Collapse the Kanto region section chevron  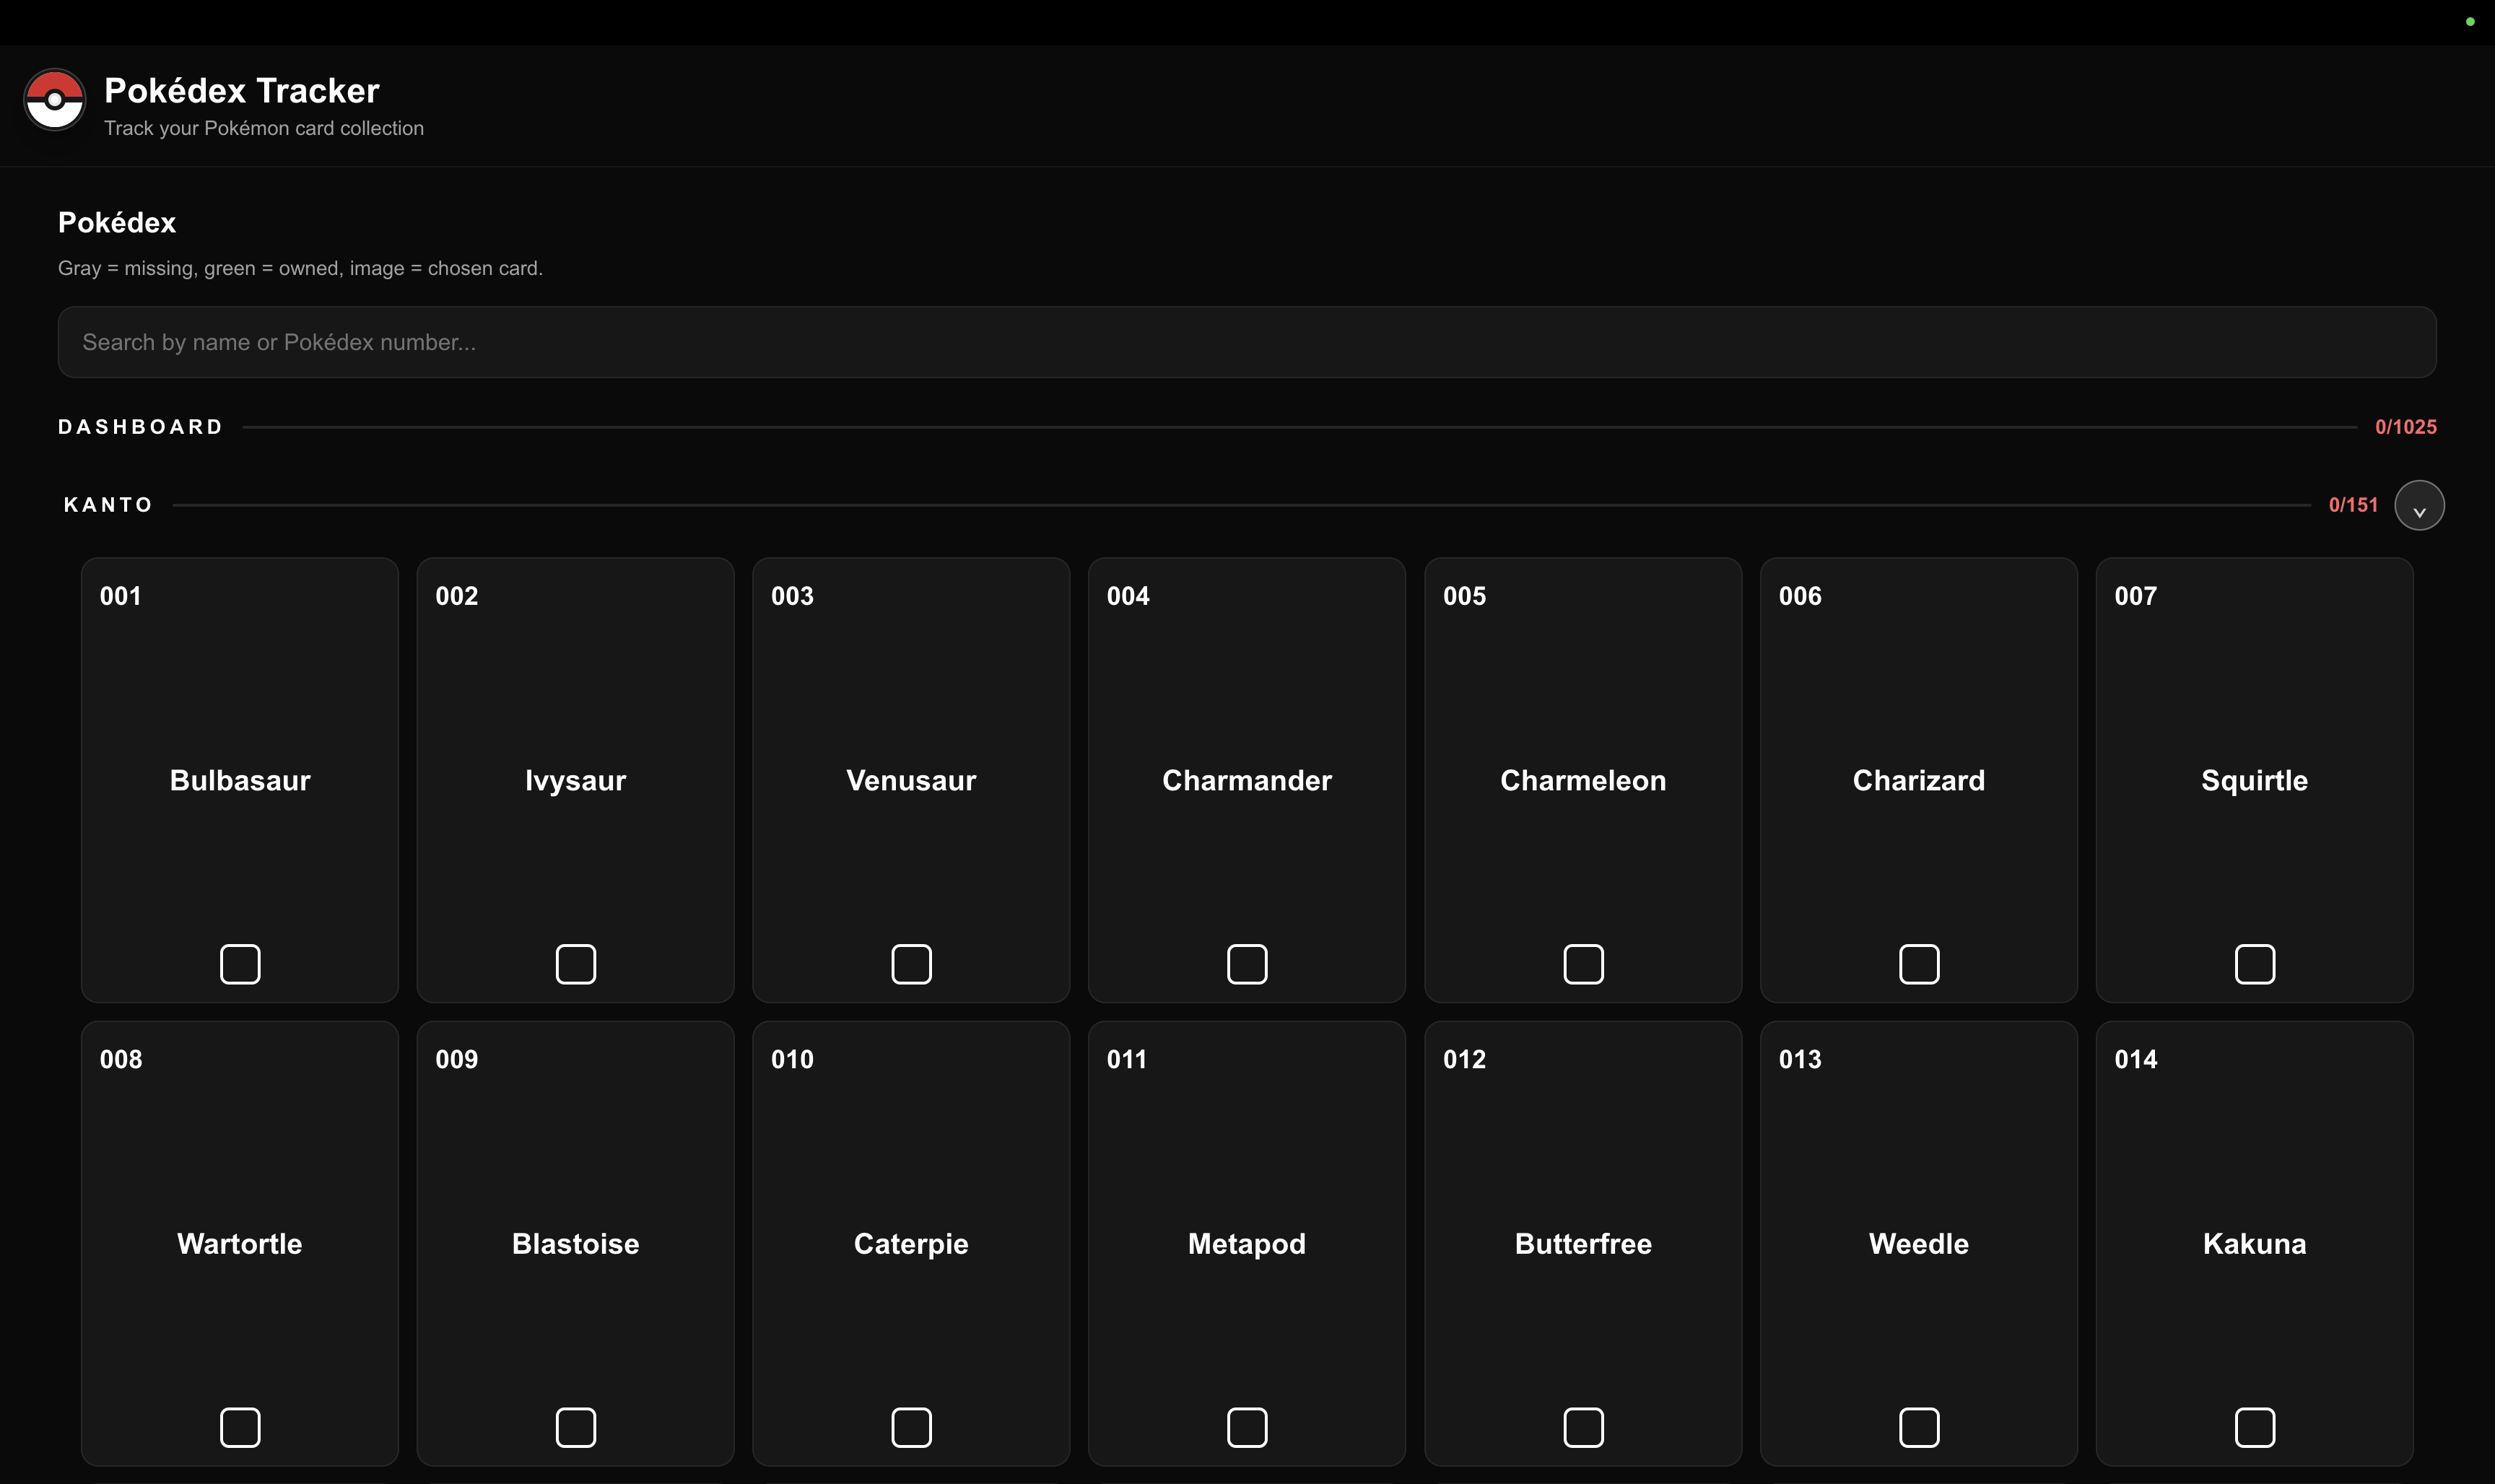[2419, 505]
